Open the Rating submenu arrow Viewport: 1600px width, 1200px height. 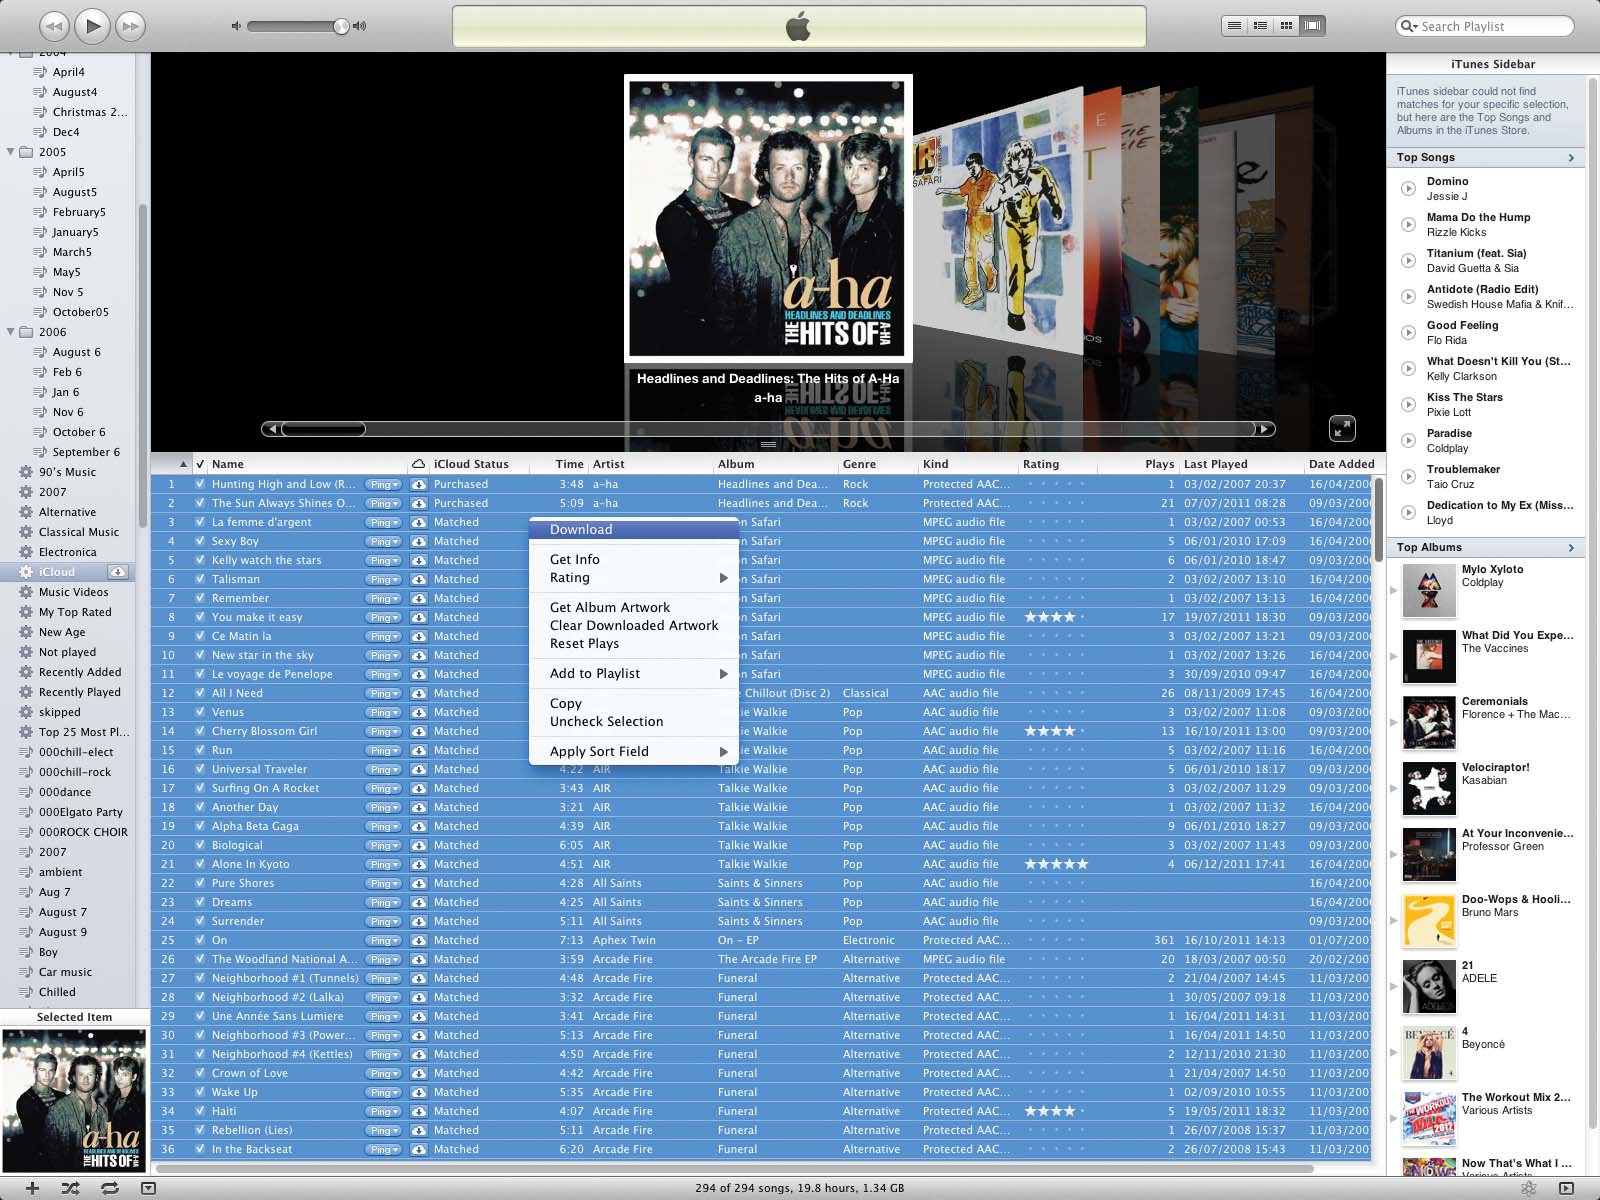click(x=723, y=578)
